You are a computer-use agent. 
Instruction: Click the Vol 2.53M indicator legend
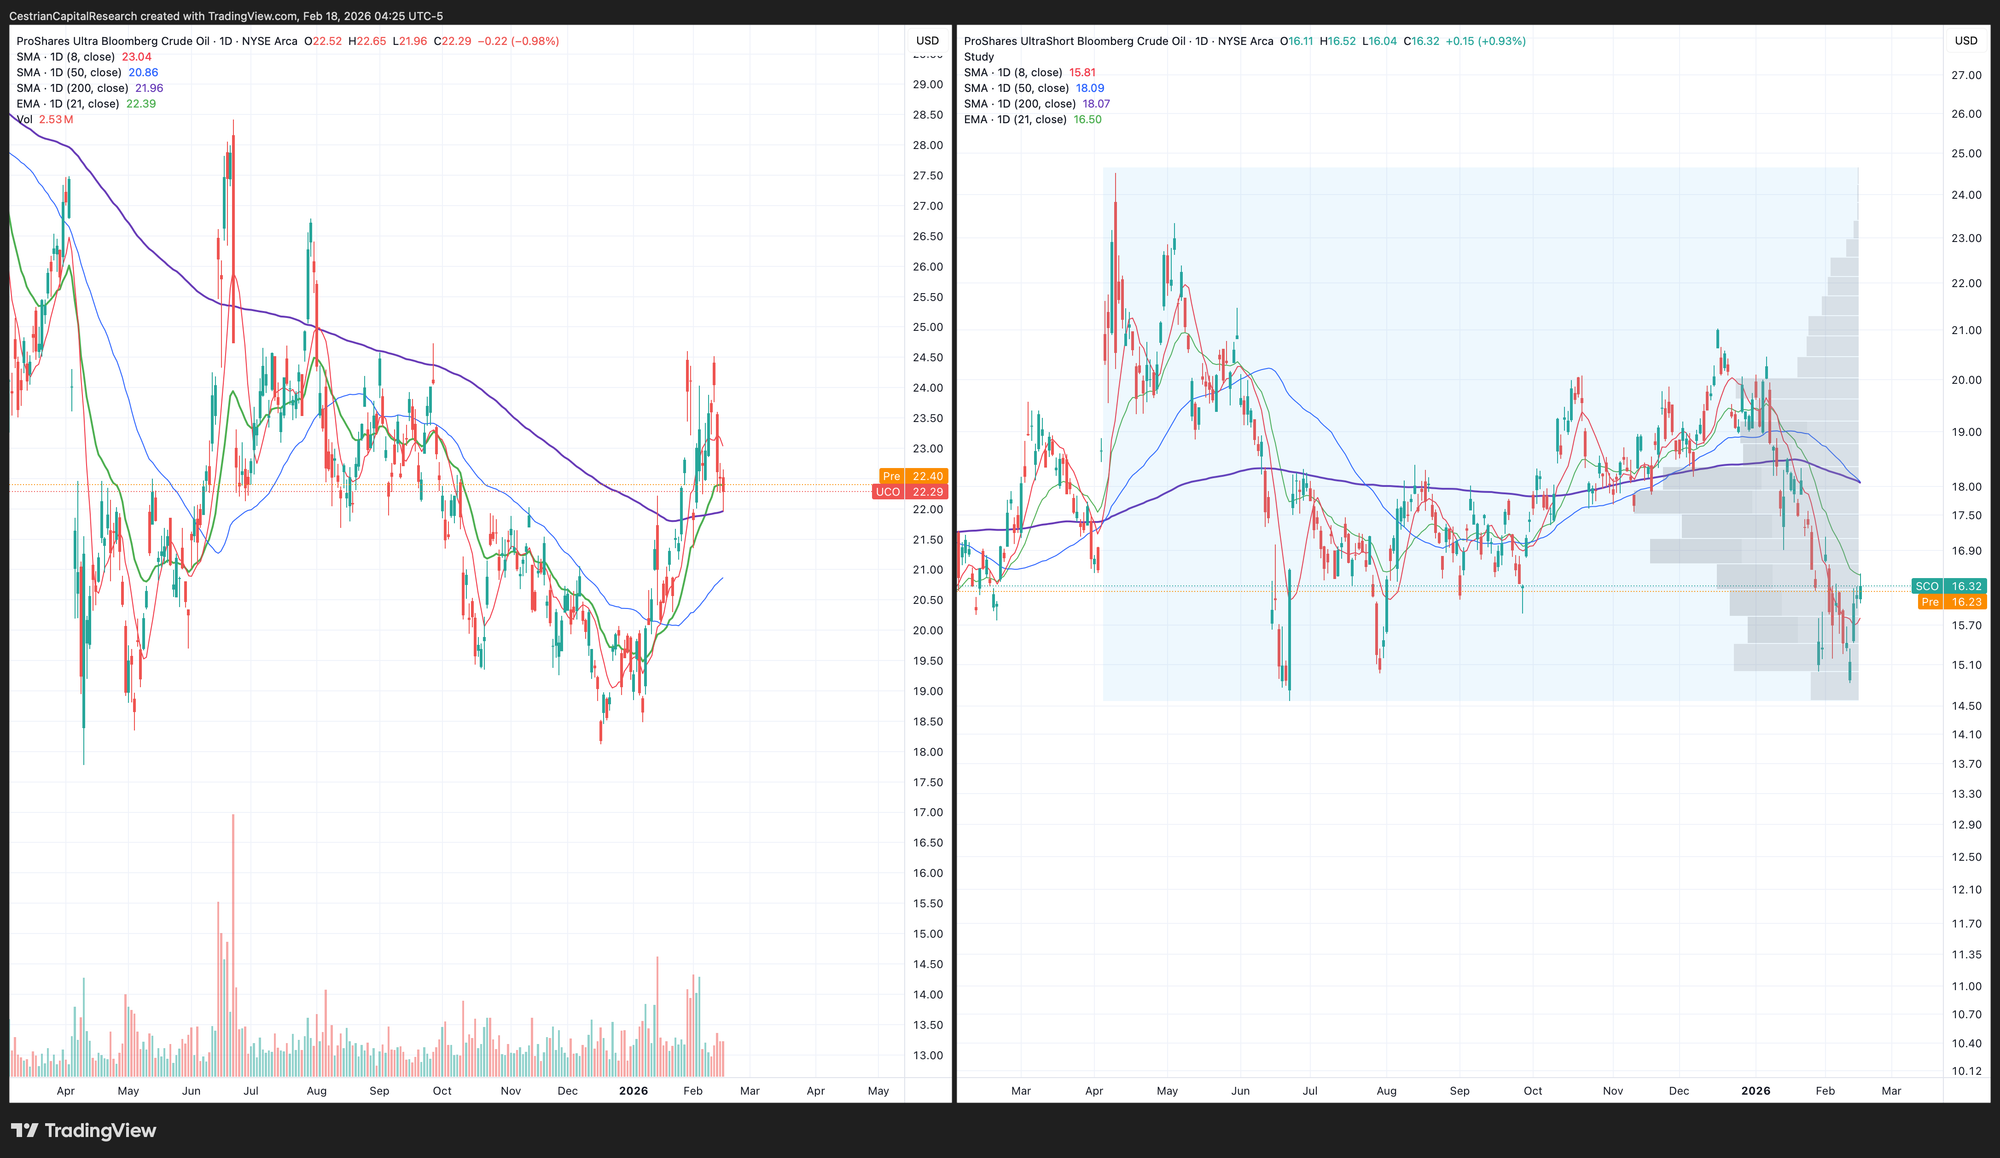[x=44, y=119]
